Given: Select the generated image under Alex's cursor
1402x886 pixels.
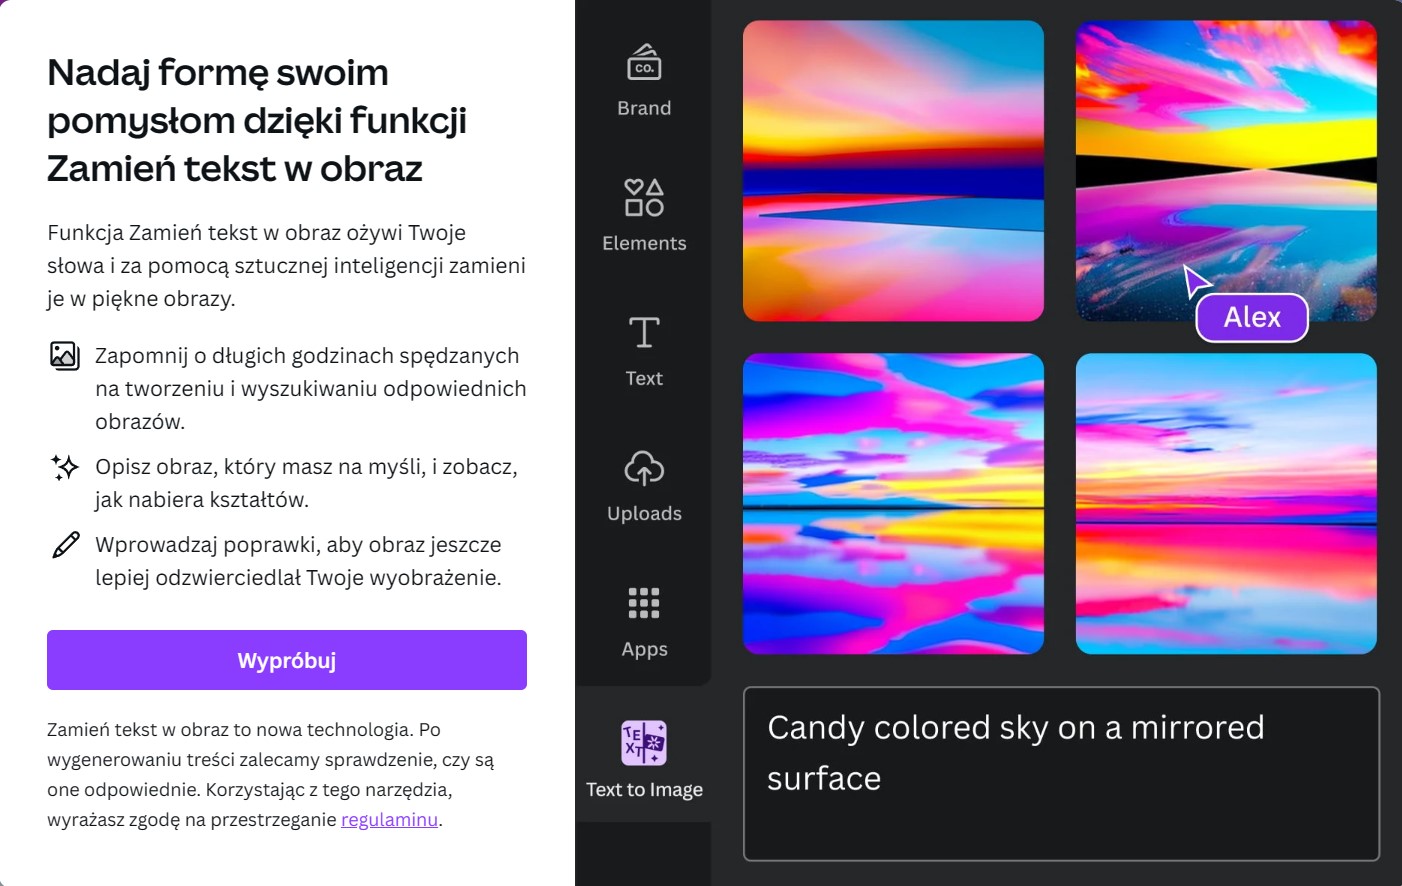Looking at the screenshot, I should [1226, 171].
